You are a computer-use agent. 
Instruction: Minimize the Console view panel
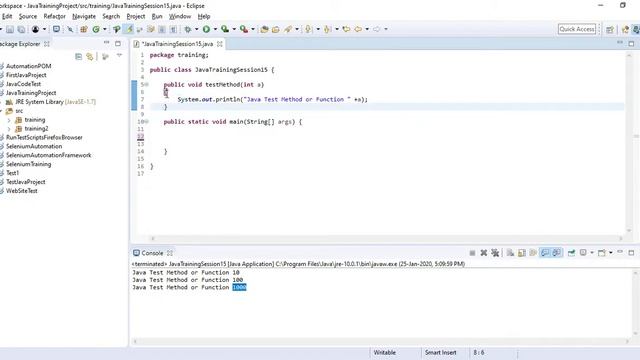click(x=620, y=253)
